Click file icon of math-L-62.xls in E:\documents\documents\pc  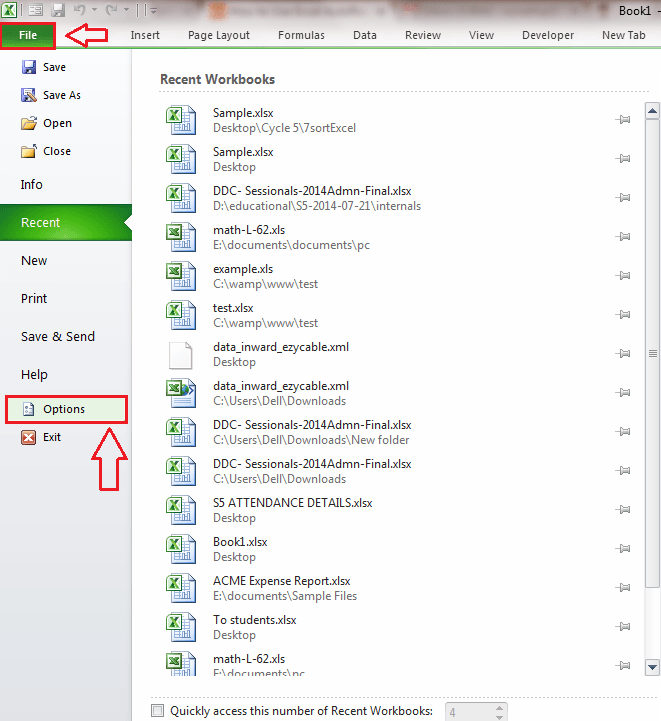point(181,237)
